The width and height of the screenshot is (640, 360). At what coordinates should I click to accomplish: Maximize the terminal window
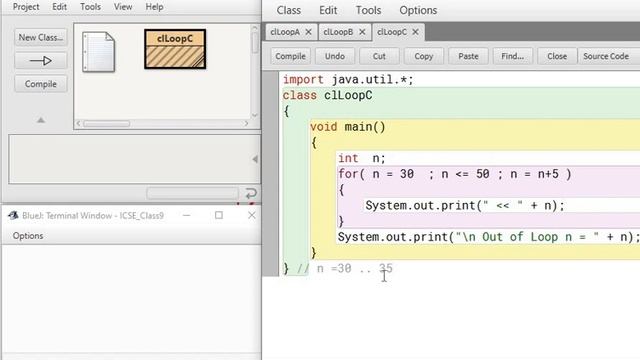pos(219,215)
